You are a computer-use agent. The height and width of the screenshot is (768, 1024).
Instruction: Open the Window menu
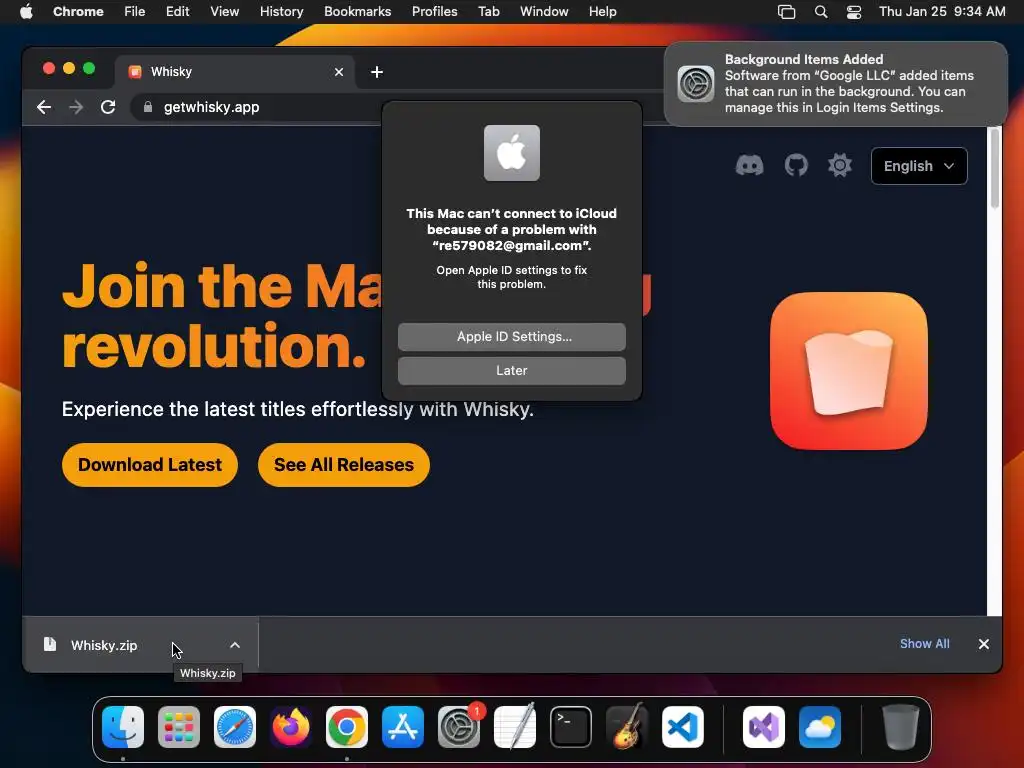tap(544, 12)
